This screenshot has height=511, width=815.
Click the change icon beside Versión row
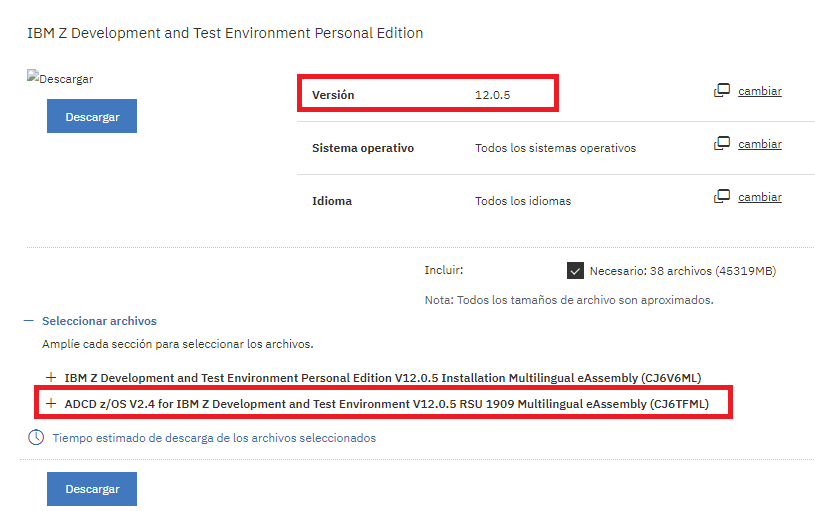point(721,91)
